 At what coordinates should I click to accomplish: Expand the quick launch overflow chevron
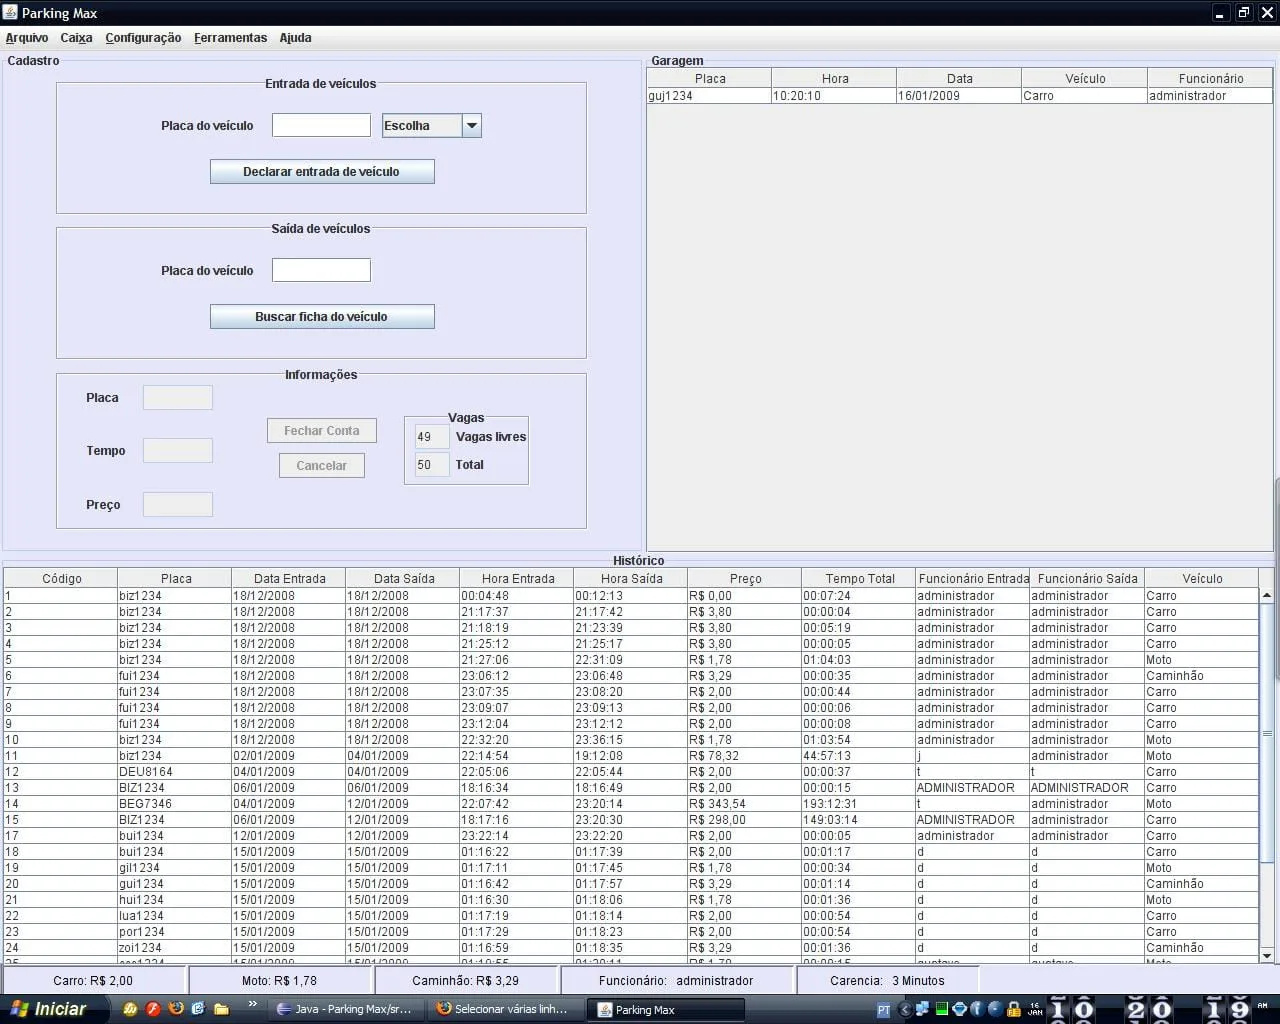[x=252, y=1004]
